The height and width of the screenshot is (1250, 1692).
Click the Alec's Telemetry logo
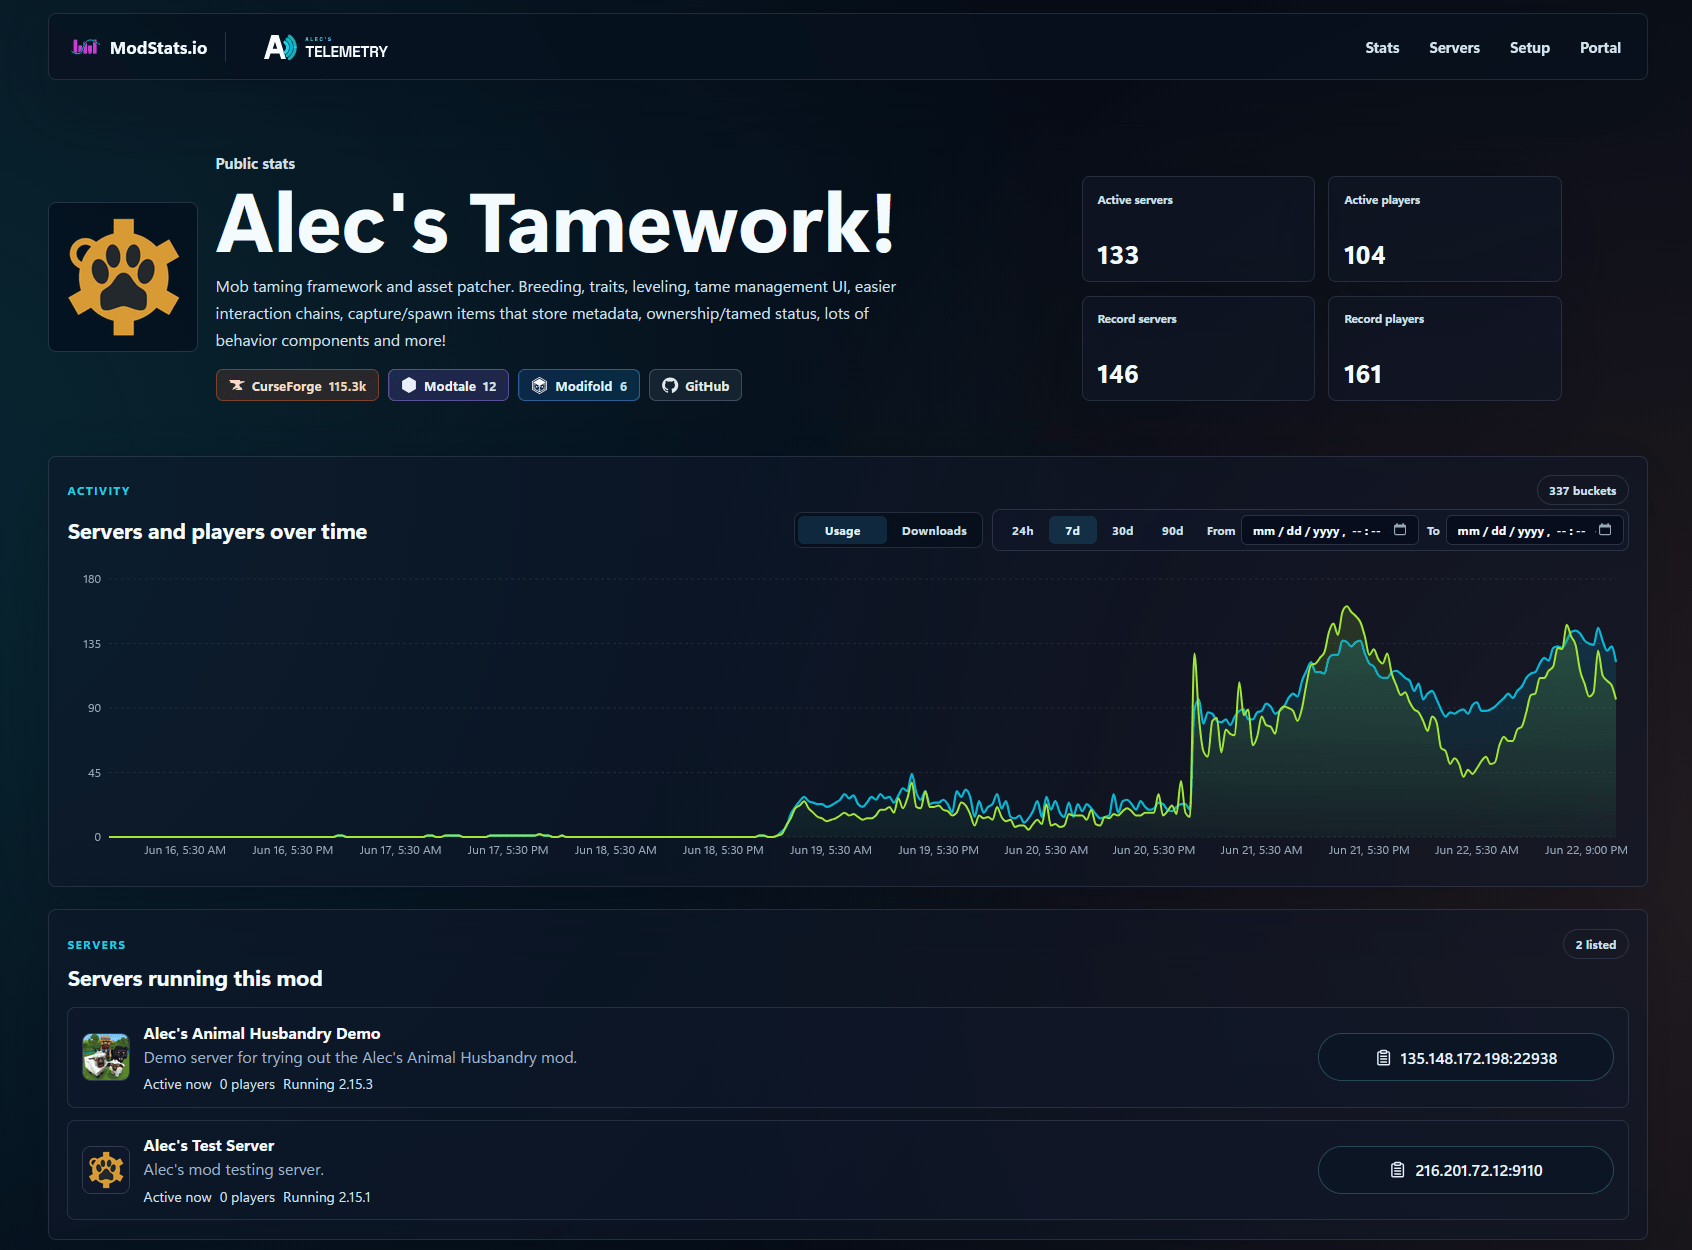coord(326,48)
